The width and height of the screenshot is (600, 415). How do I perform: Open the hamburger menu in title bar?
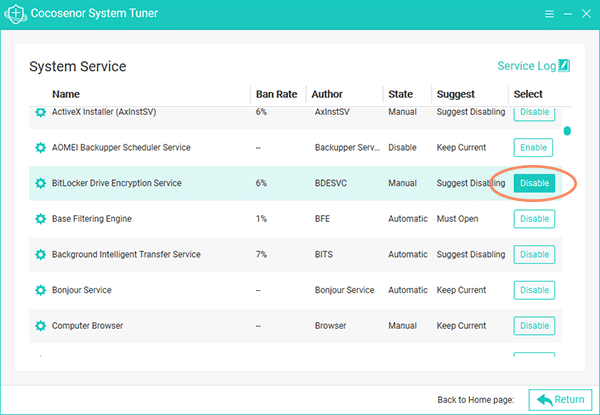pos(549,14)
